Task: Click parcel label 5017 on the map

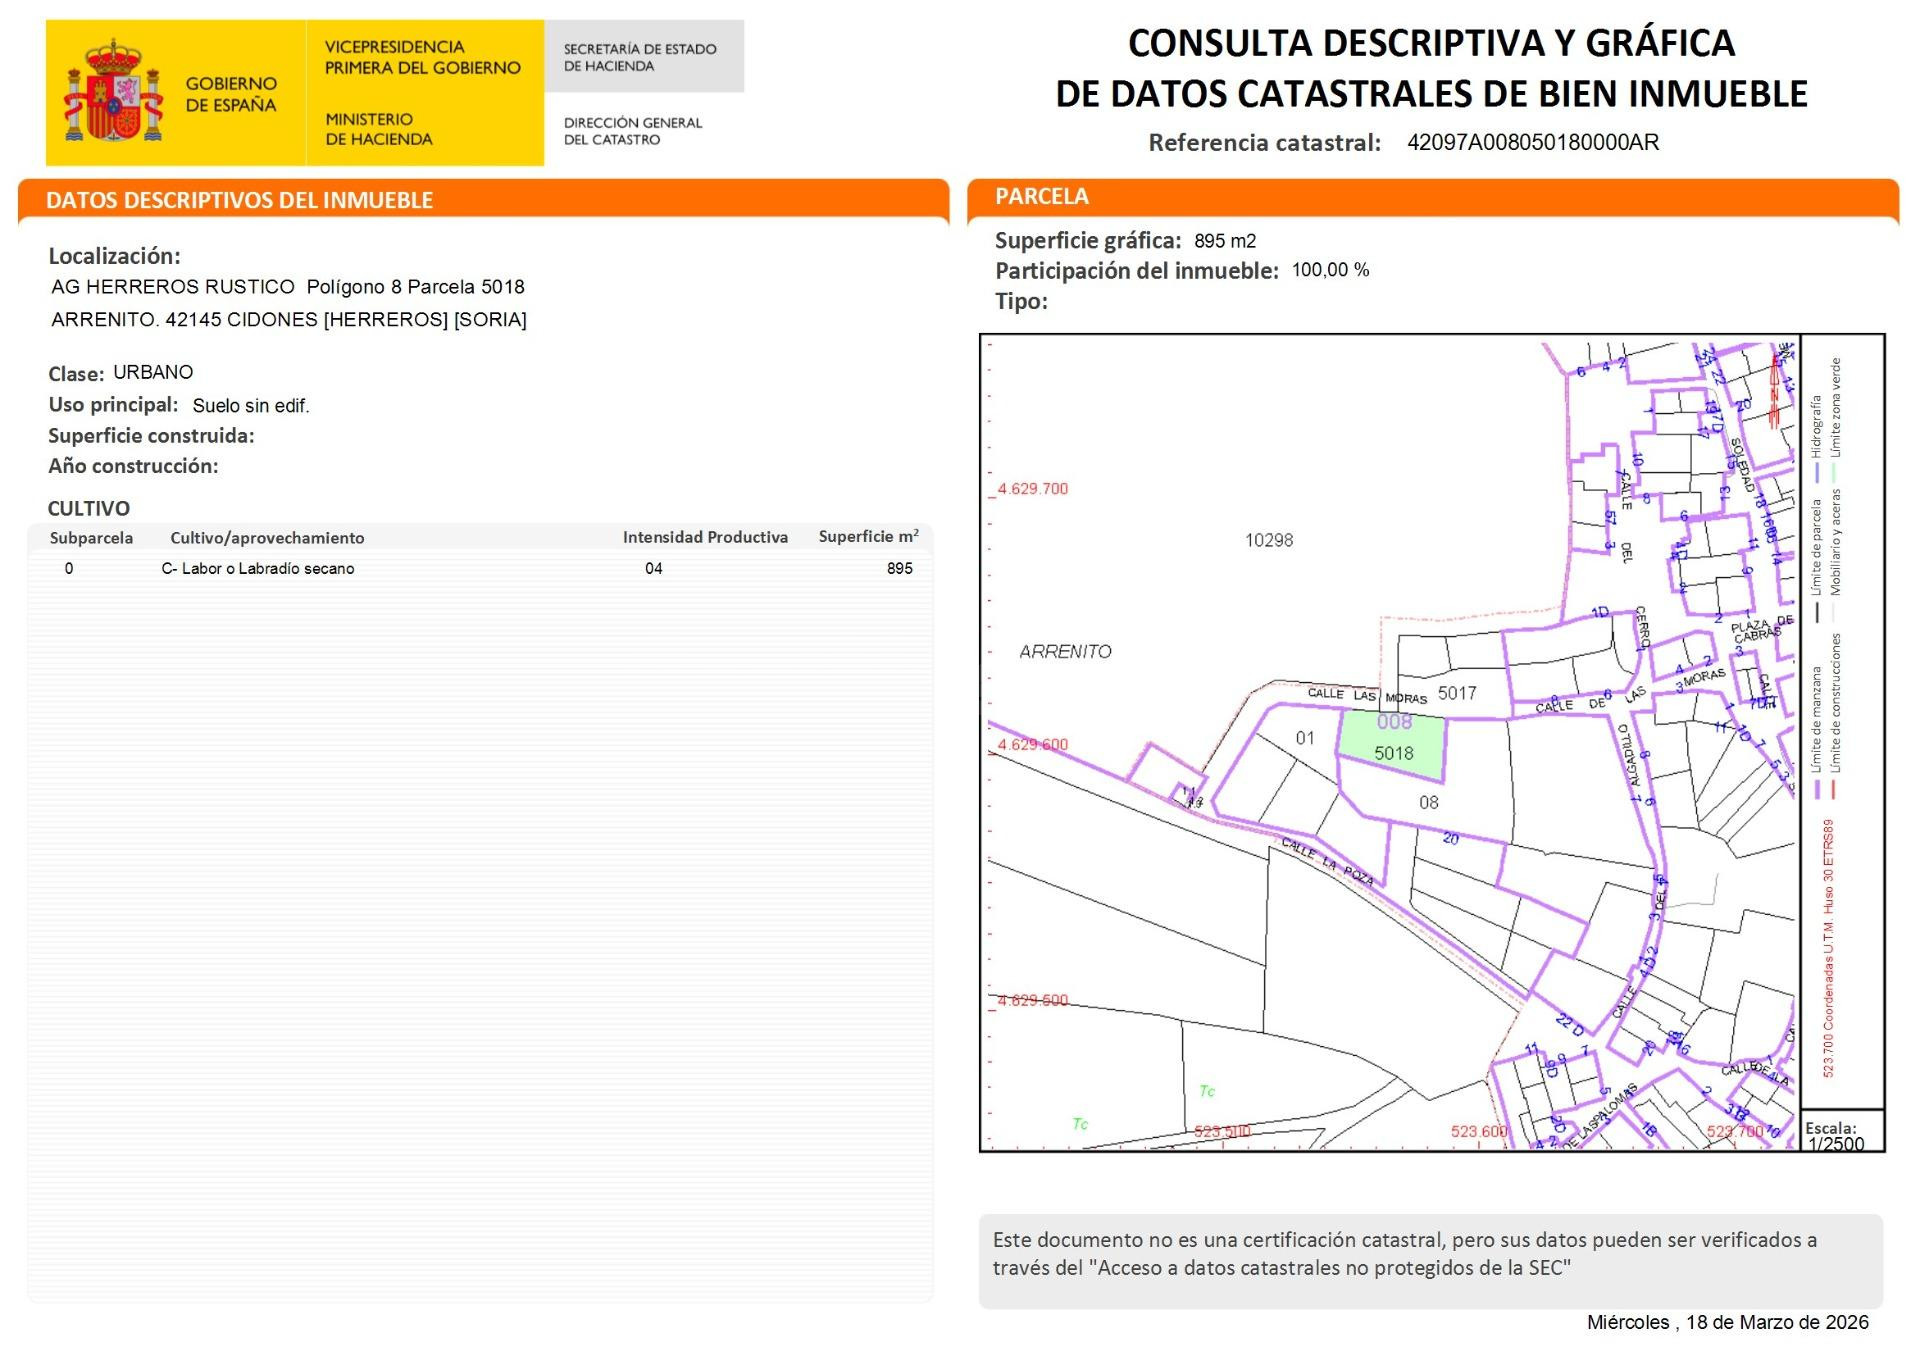Action: [1457, 693]
